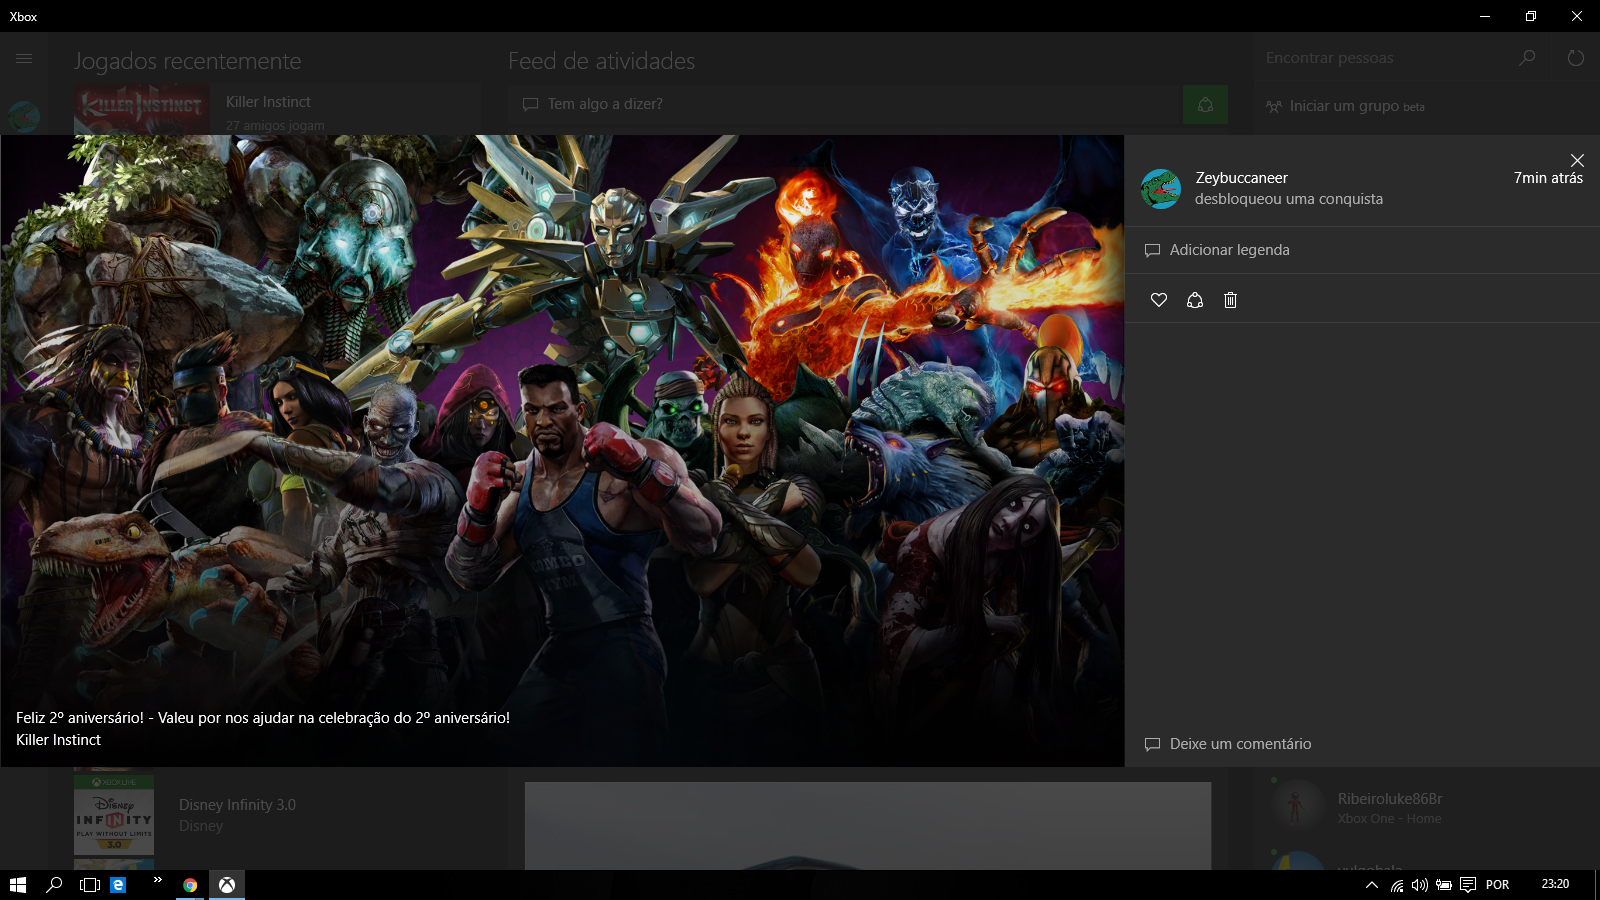Share the achievement with the share icon
This screenshot has height=900, width=1600.
click(x=1195, y=300)
